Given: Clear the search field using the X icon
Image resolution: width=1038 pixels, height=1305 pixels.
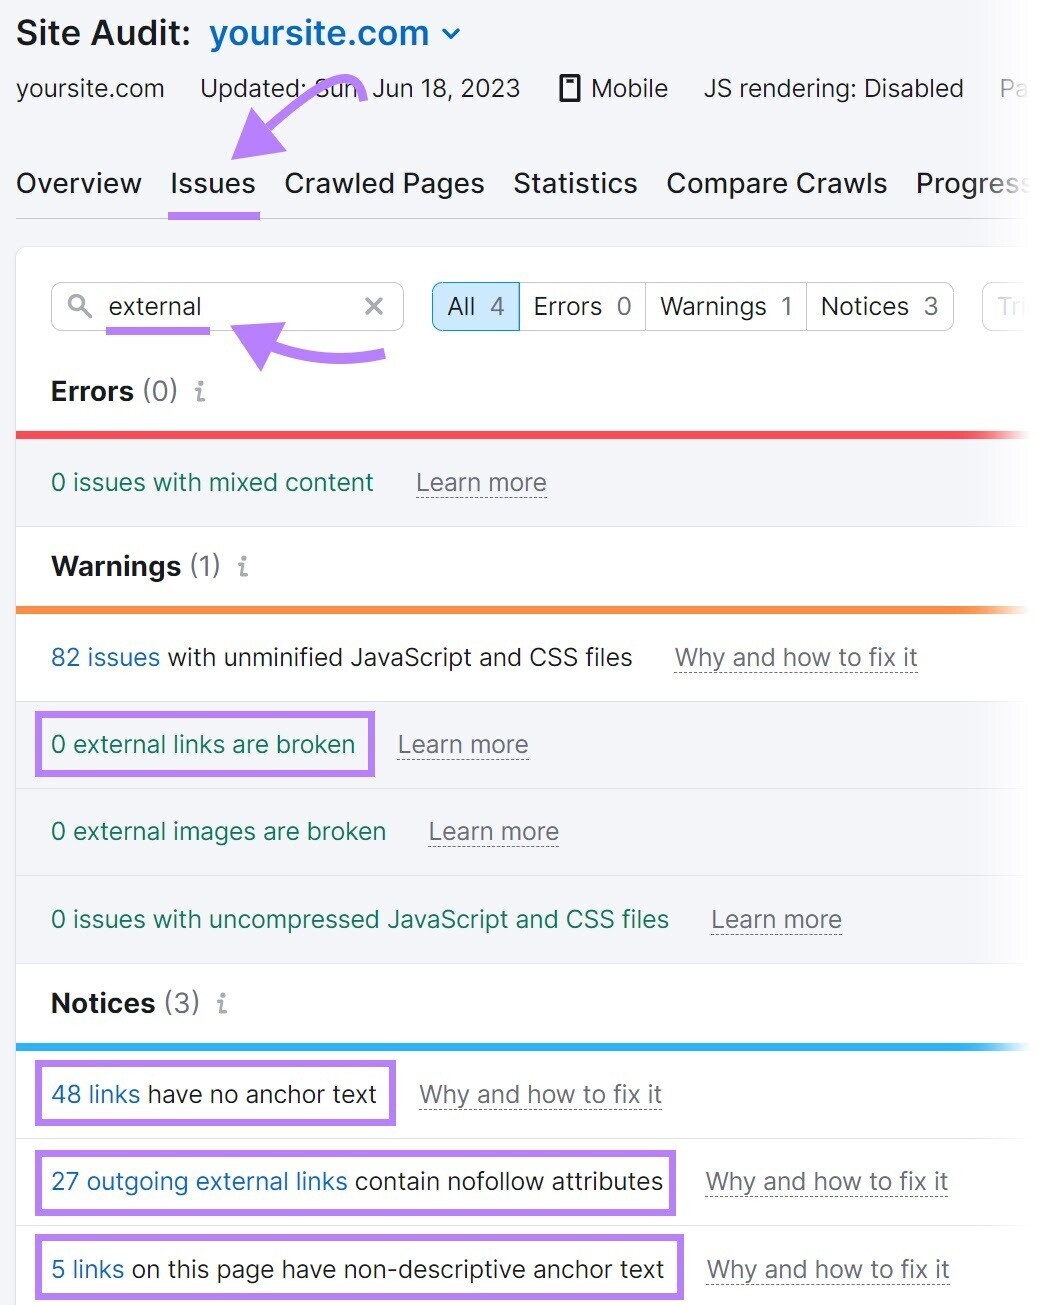Looking at the screenshot, I should (374, 306).
